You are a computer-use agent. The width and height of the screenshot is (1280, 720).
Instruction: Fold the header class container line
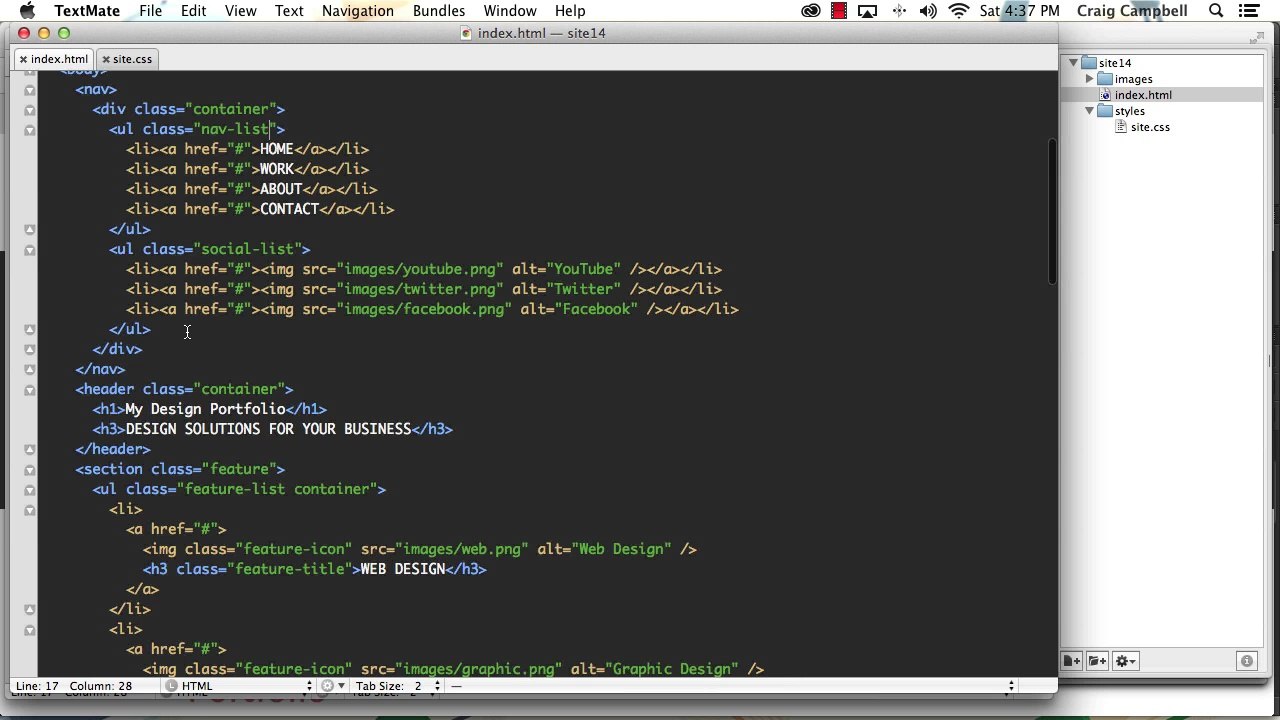[29, 389]
